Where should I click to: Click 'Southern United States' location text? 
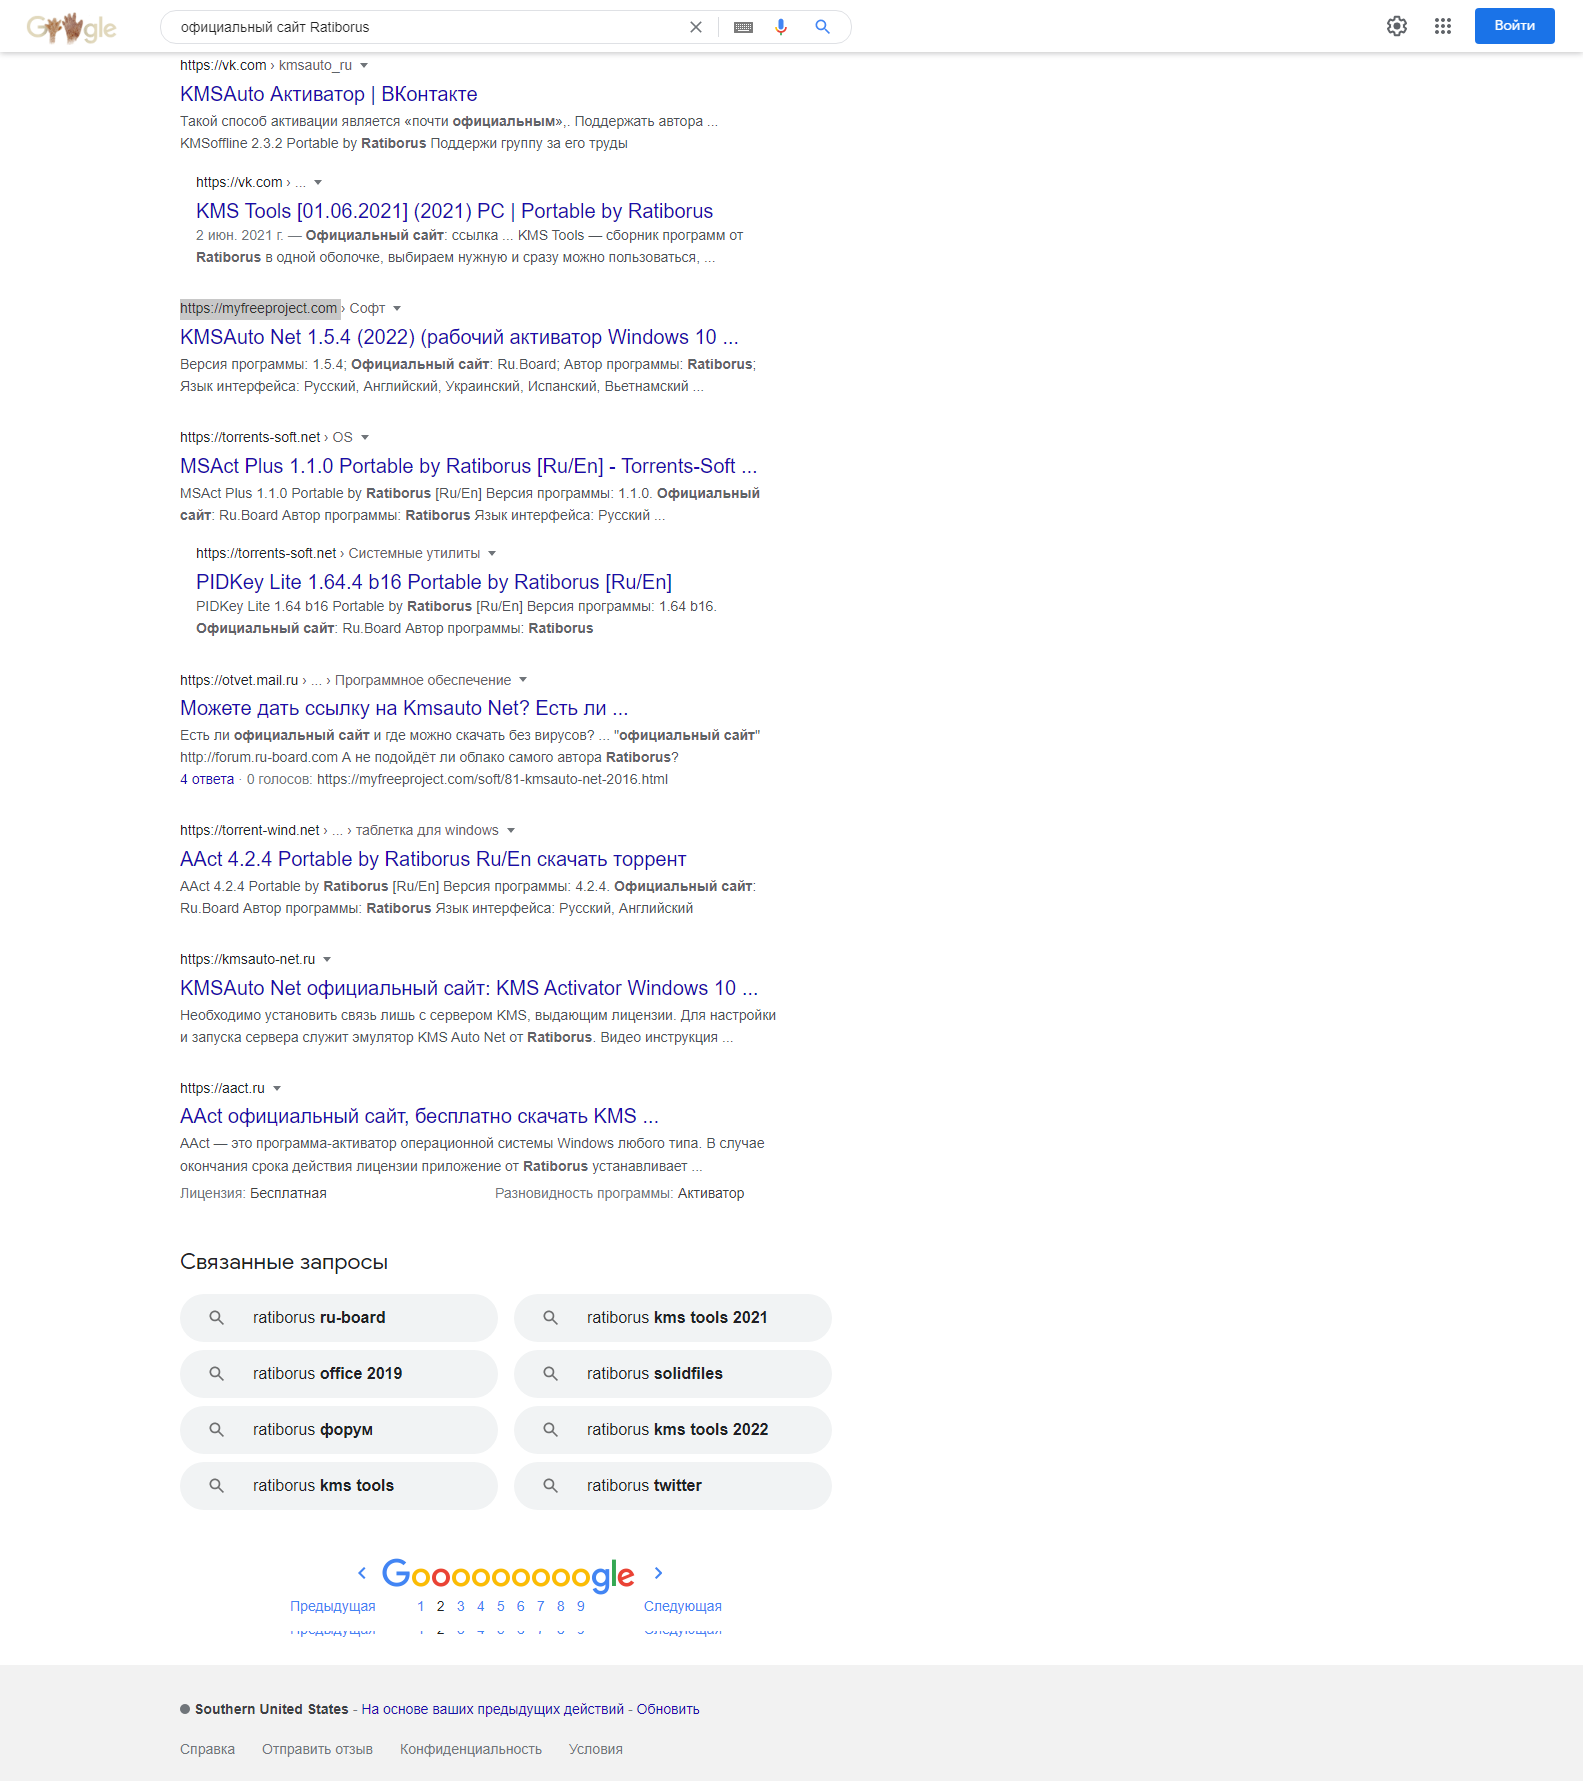pyautogui.click(x=272, y=1710)
